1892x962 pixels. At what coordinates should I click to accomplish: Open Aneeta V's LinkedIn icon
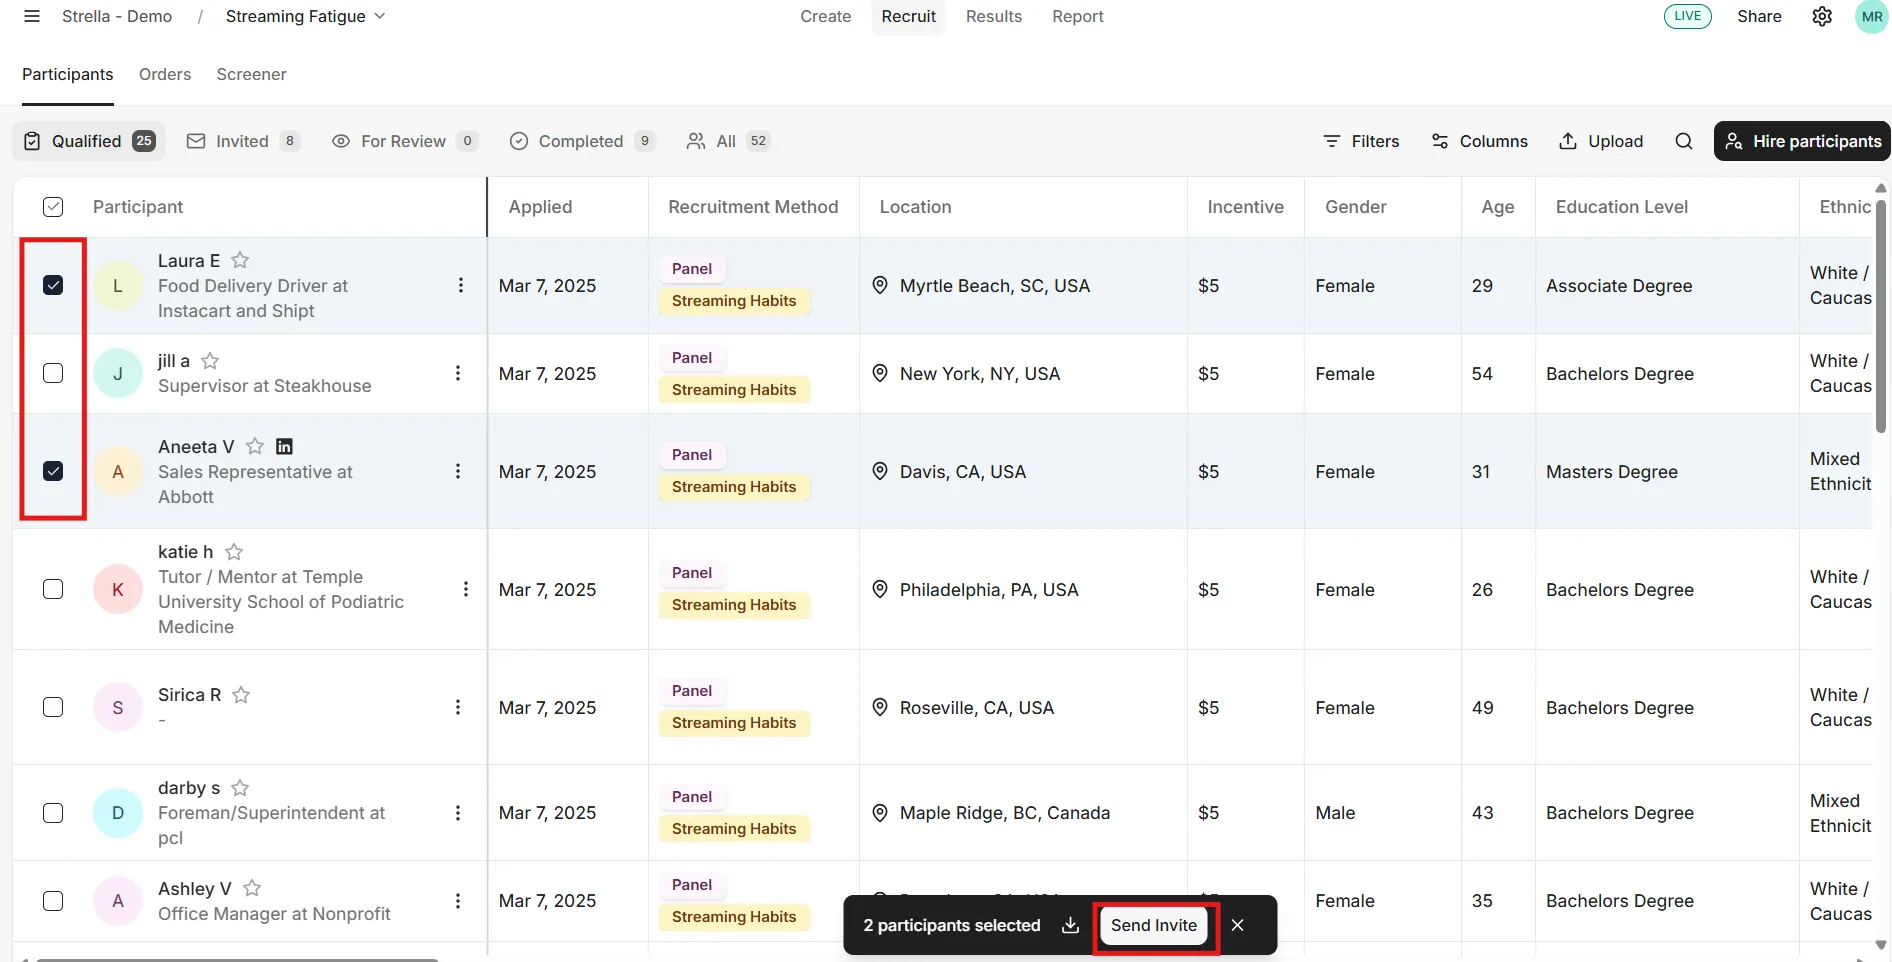284,446
